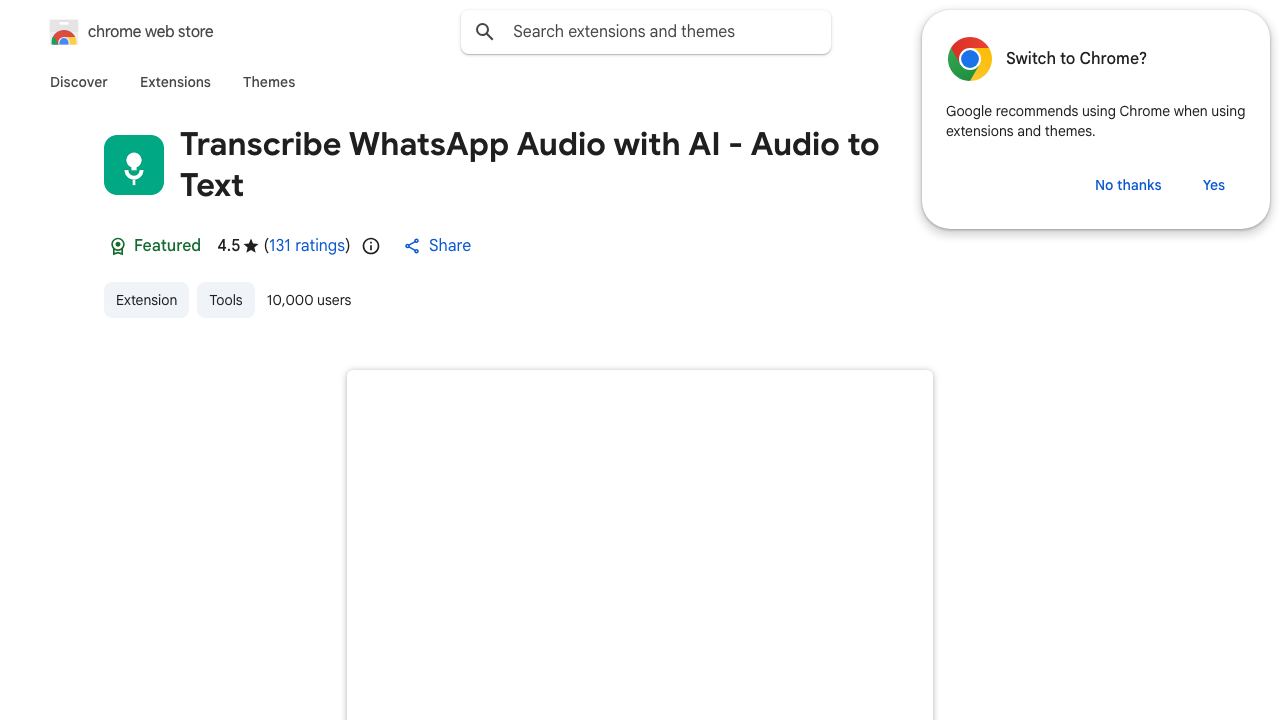Screen dimensions: 1280x720
Task: Open the 131 ratings link
Action: 307,246
